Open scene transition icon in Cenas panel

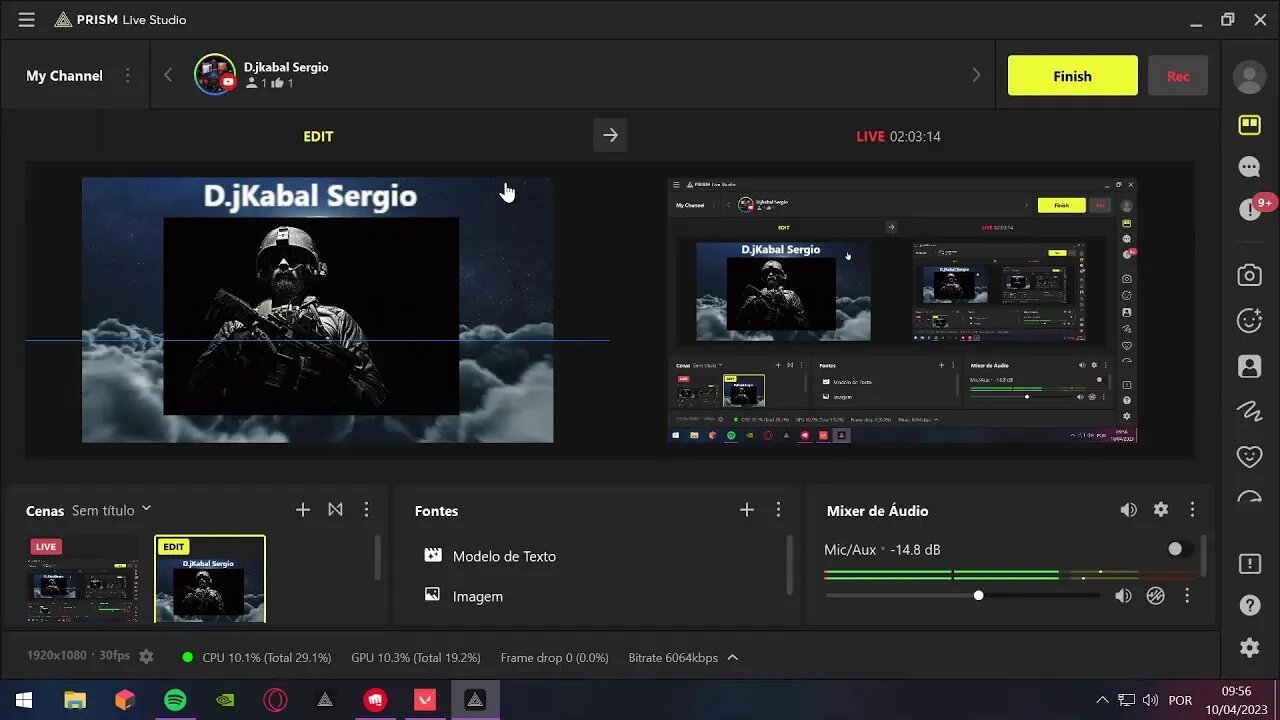click(335, 510)
